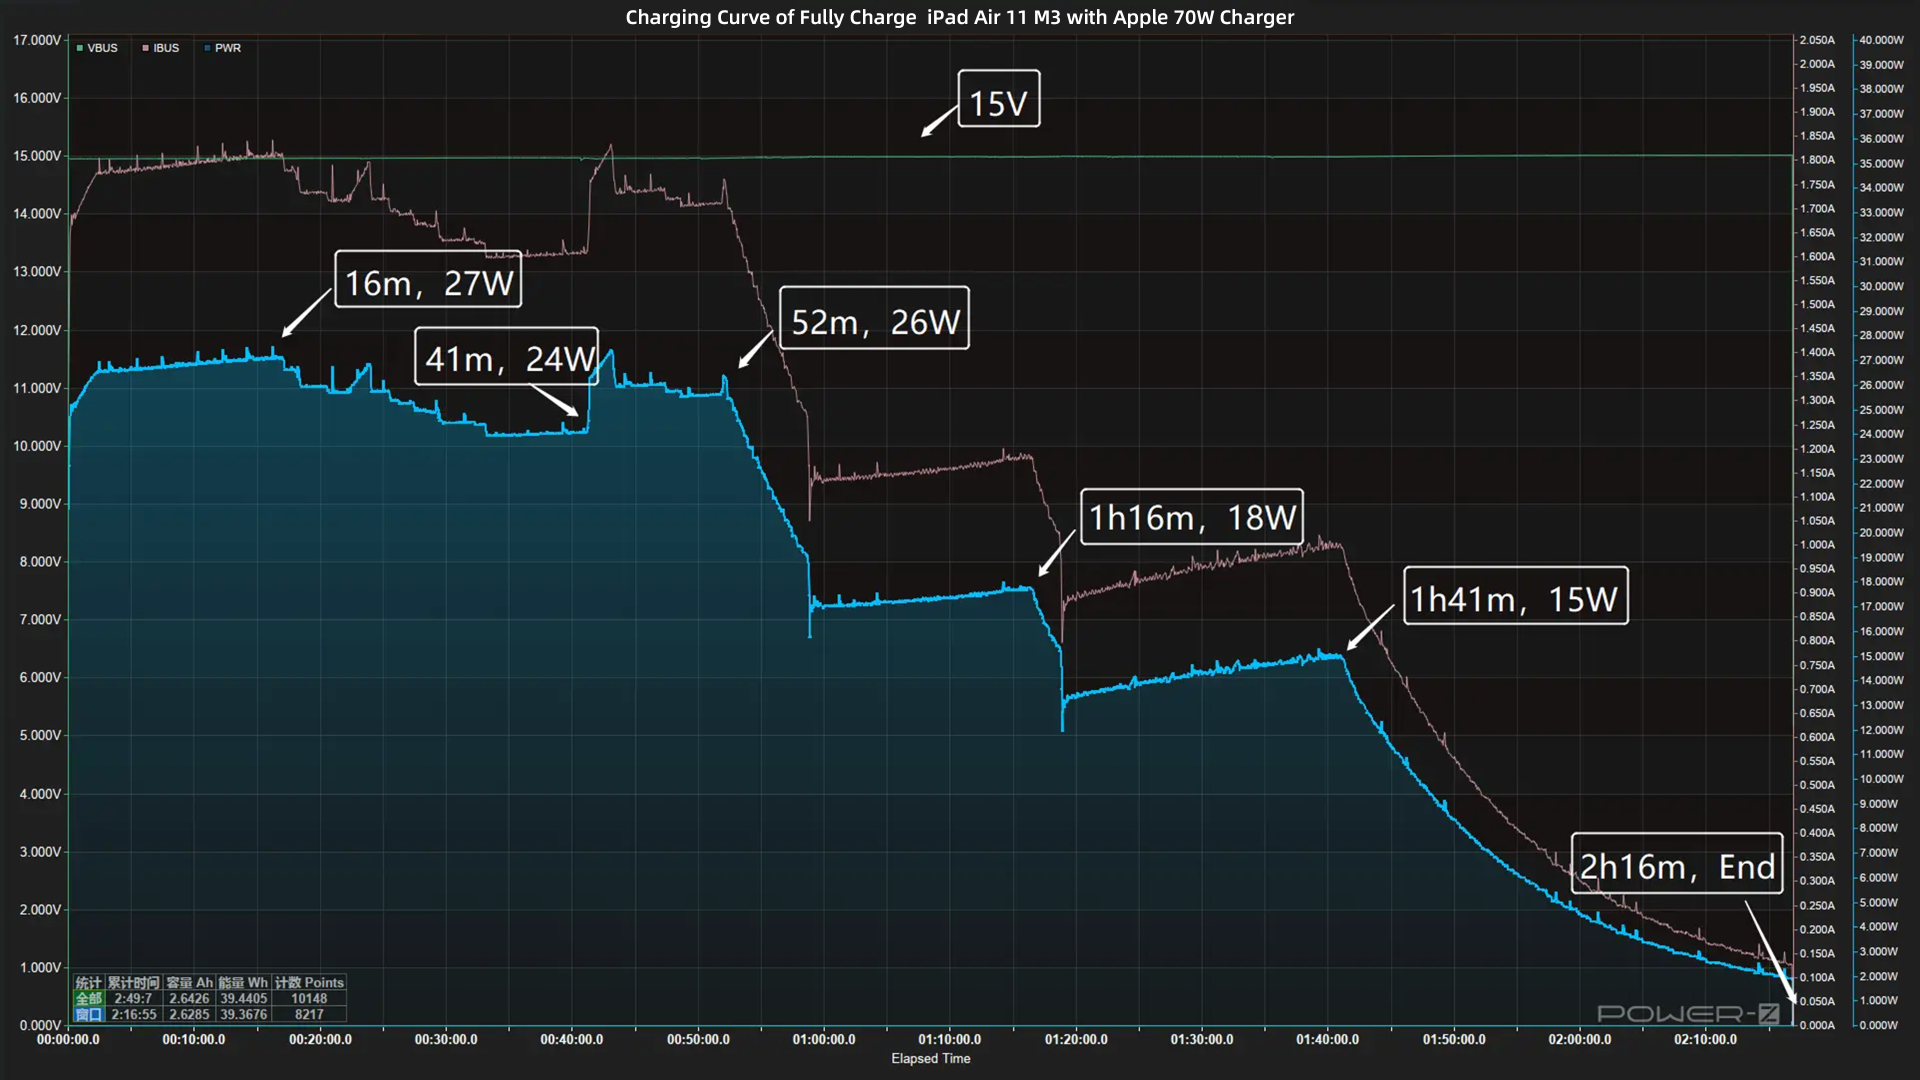Click the 容量 Ah column header
Viewport: 1920px width, 1080px height.
click(190, 983)
